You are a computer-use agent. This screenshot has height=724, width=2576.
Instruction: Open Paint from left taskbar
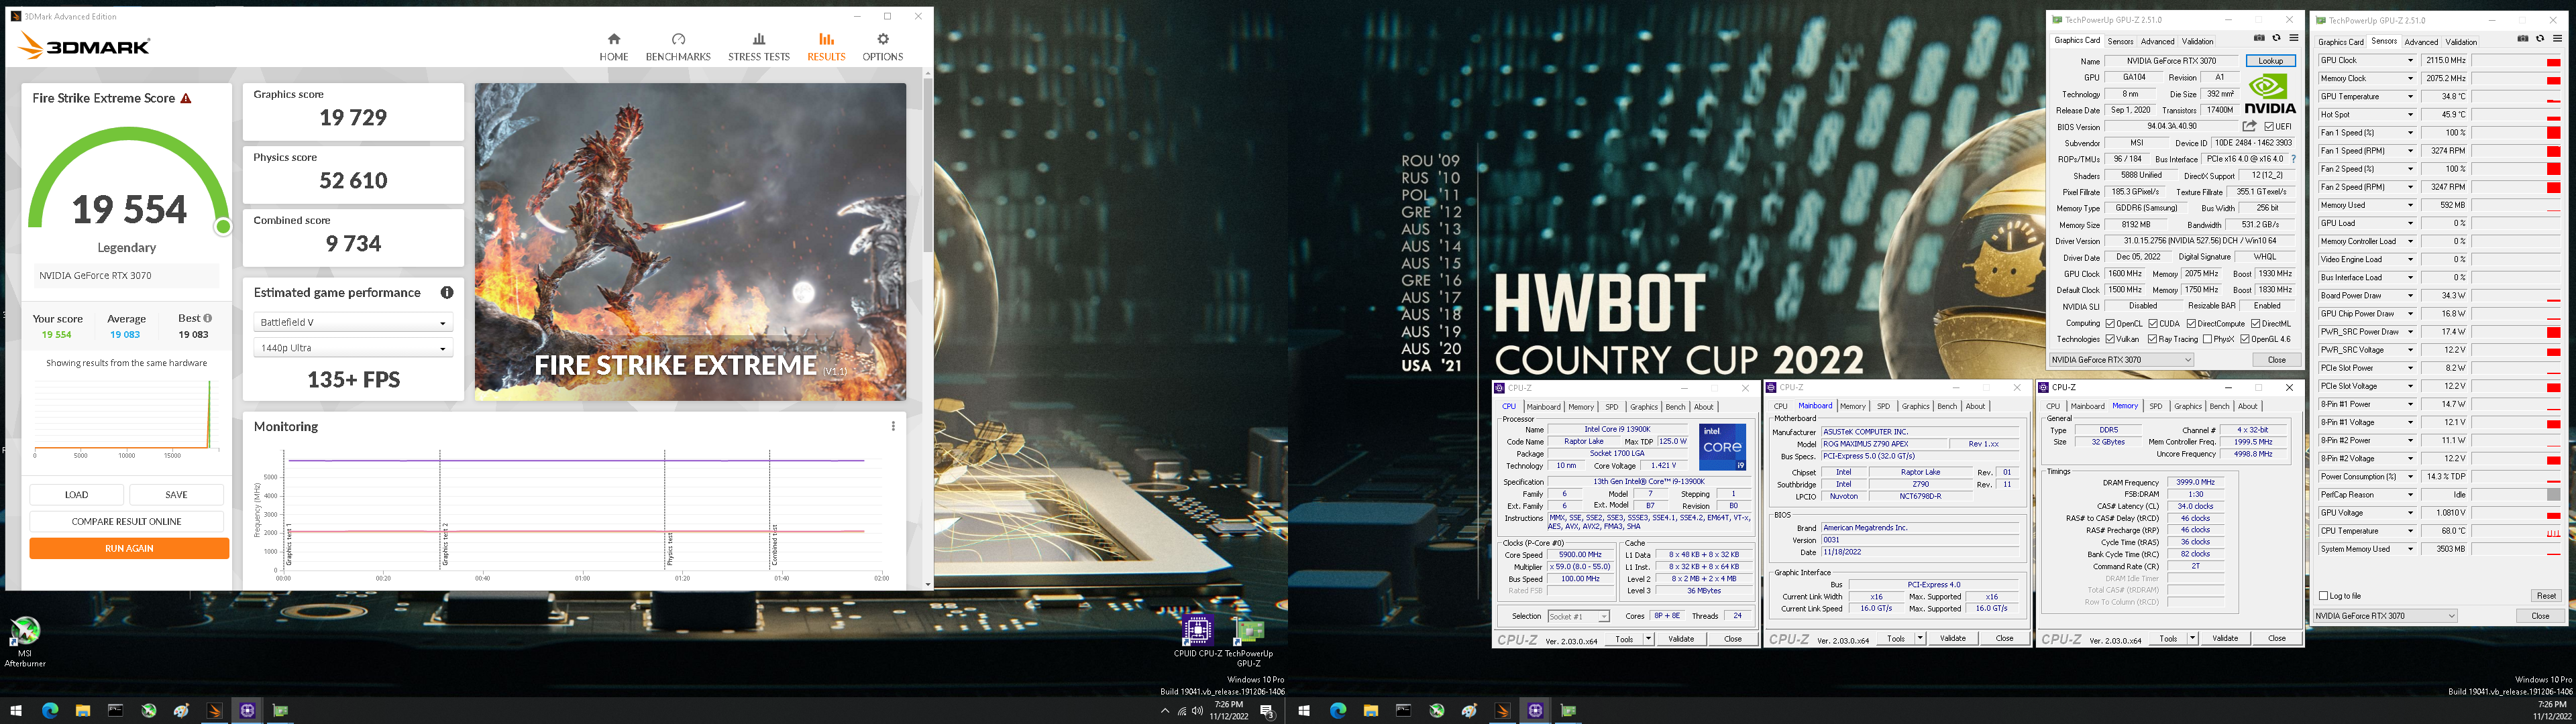click(x=181, y=711)
